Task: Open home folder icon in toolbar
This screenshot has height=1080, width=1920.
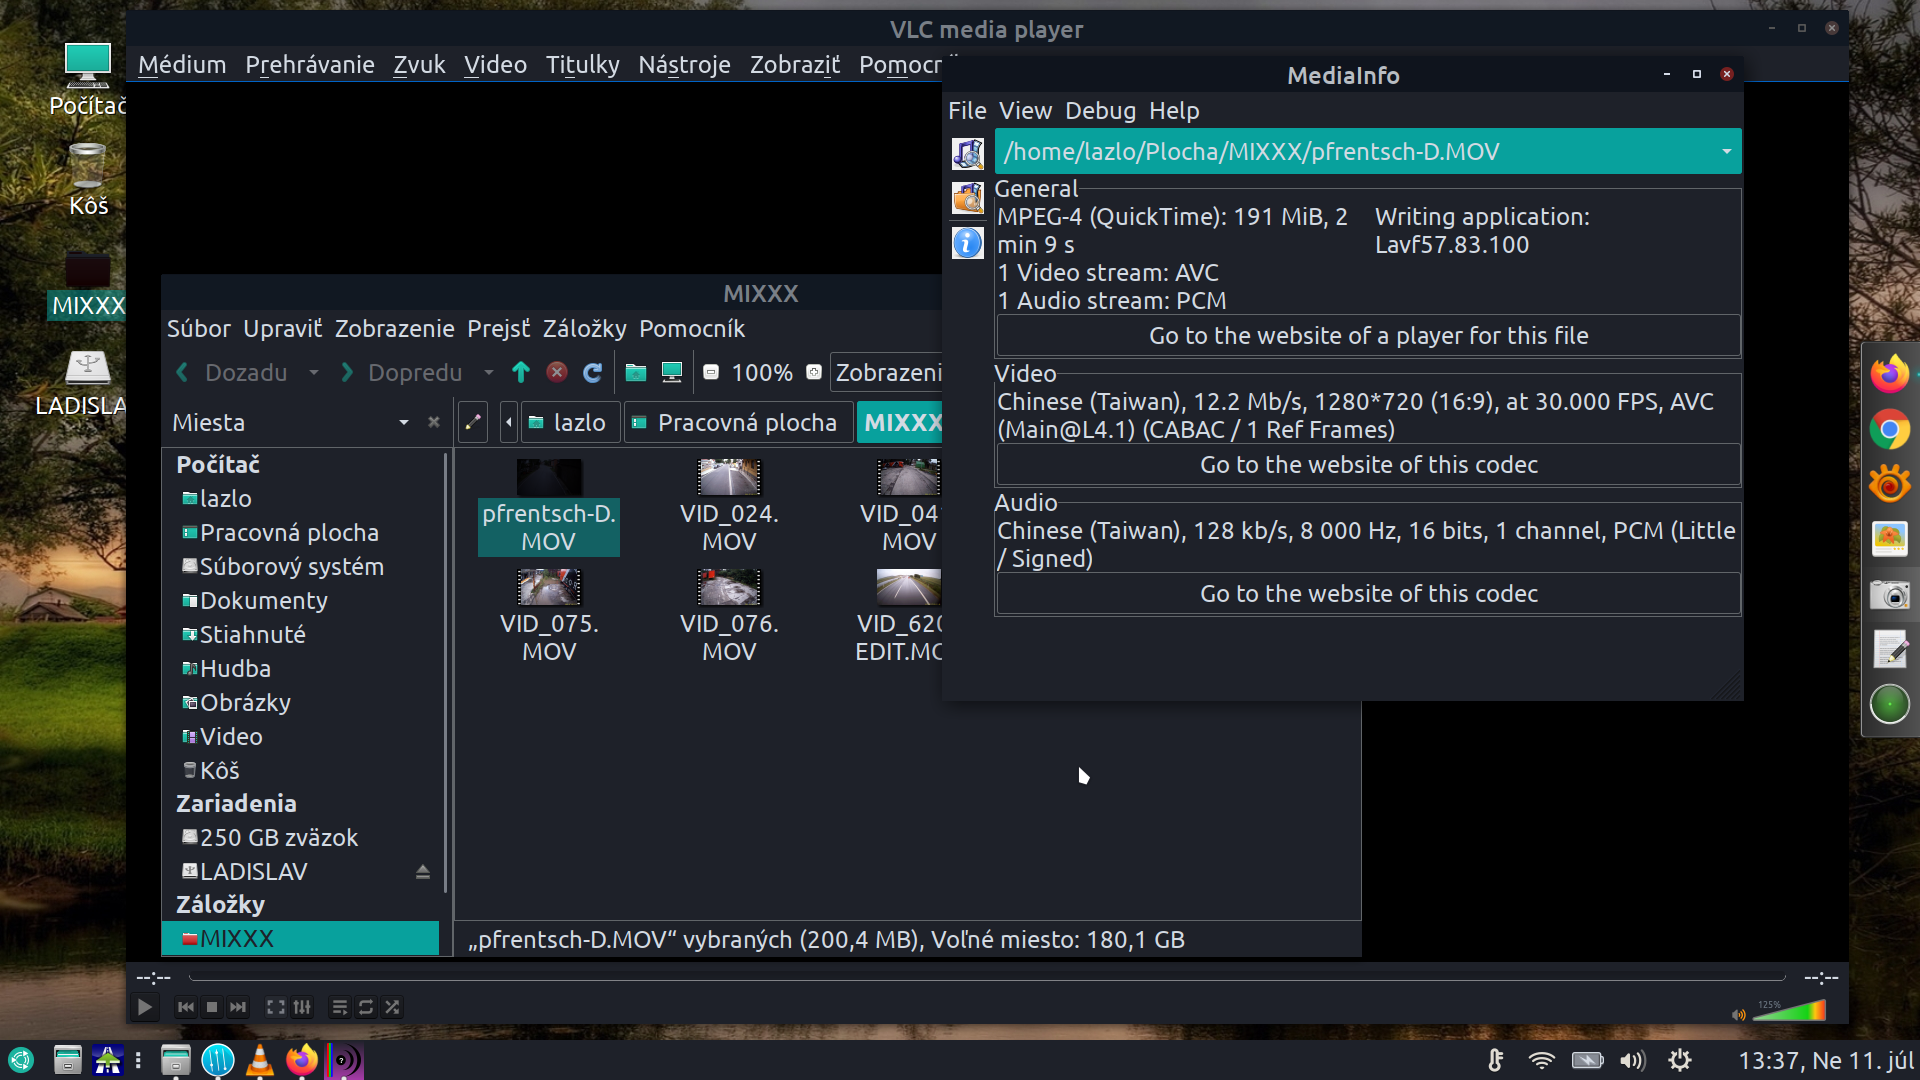Action: click(x=635, y=373)
